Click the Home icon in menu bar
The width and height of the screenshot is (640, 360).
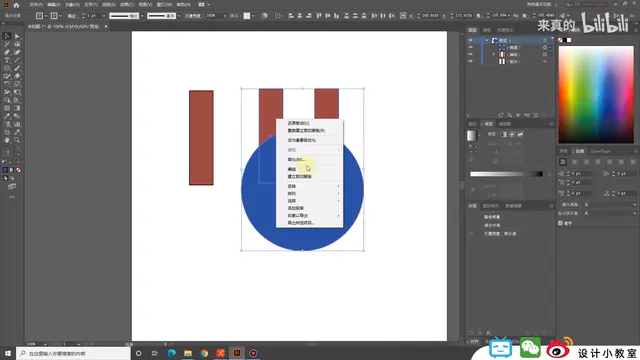click(x=16, y=5)
